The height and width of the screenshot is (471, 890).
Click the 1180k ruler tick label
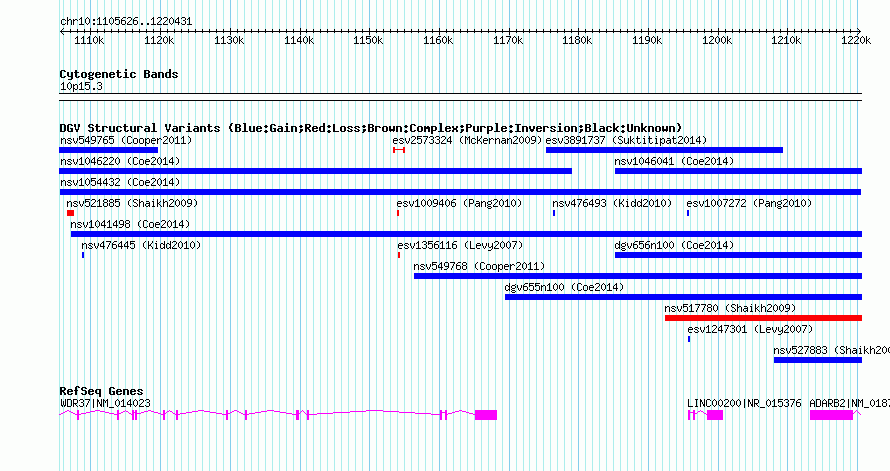tap(577, 40)
